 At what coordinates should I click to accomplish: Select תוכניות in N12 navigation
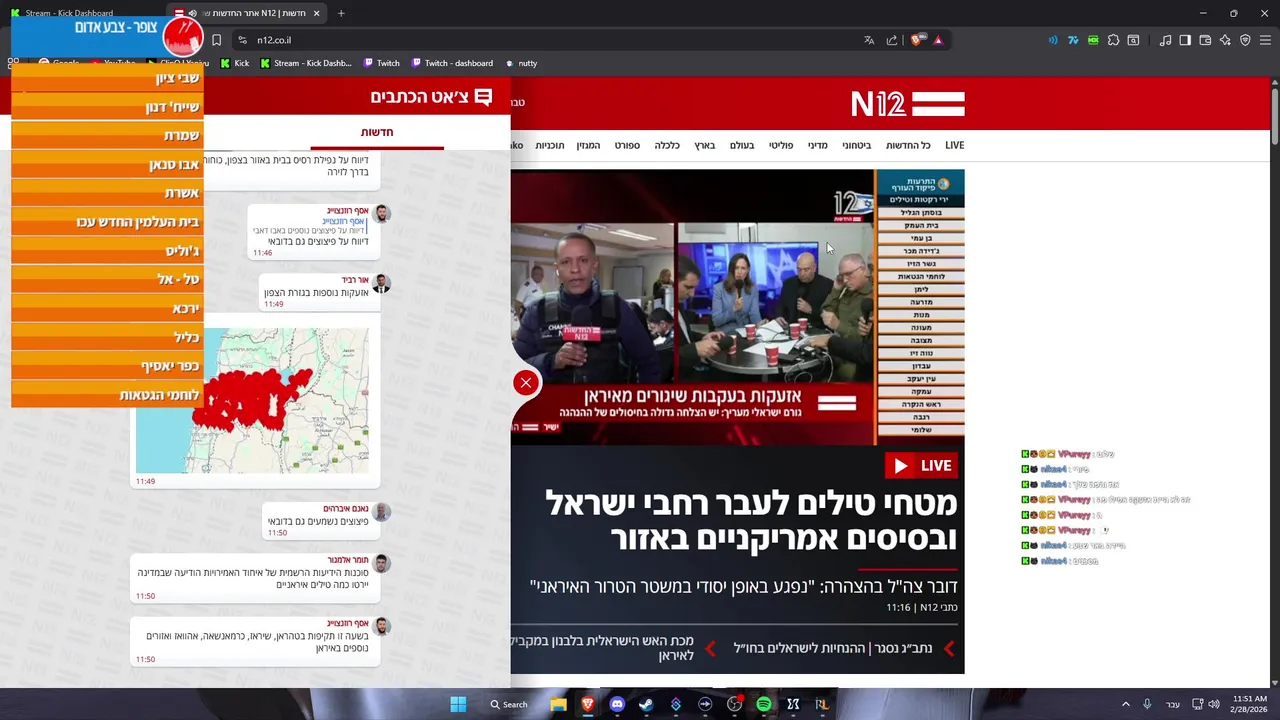(549, 146)
